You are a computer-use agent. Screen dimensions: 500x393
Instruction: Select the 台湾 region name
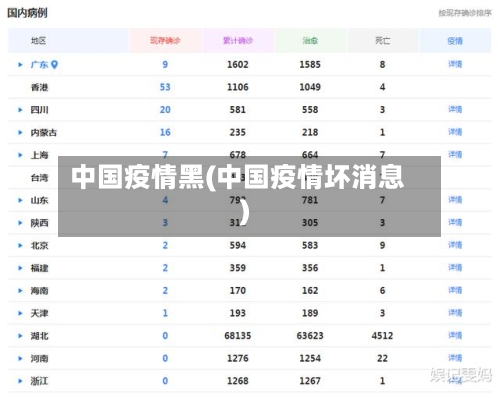[x=39, y=178]
